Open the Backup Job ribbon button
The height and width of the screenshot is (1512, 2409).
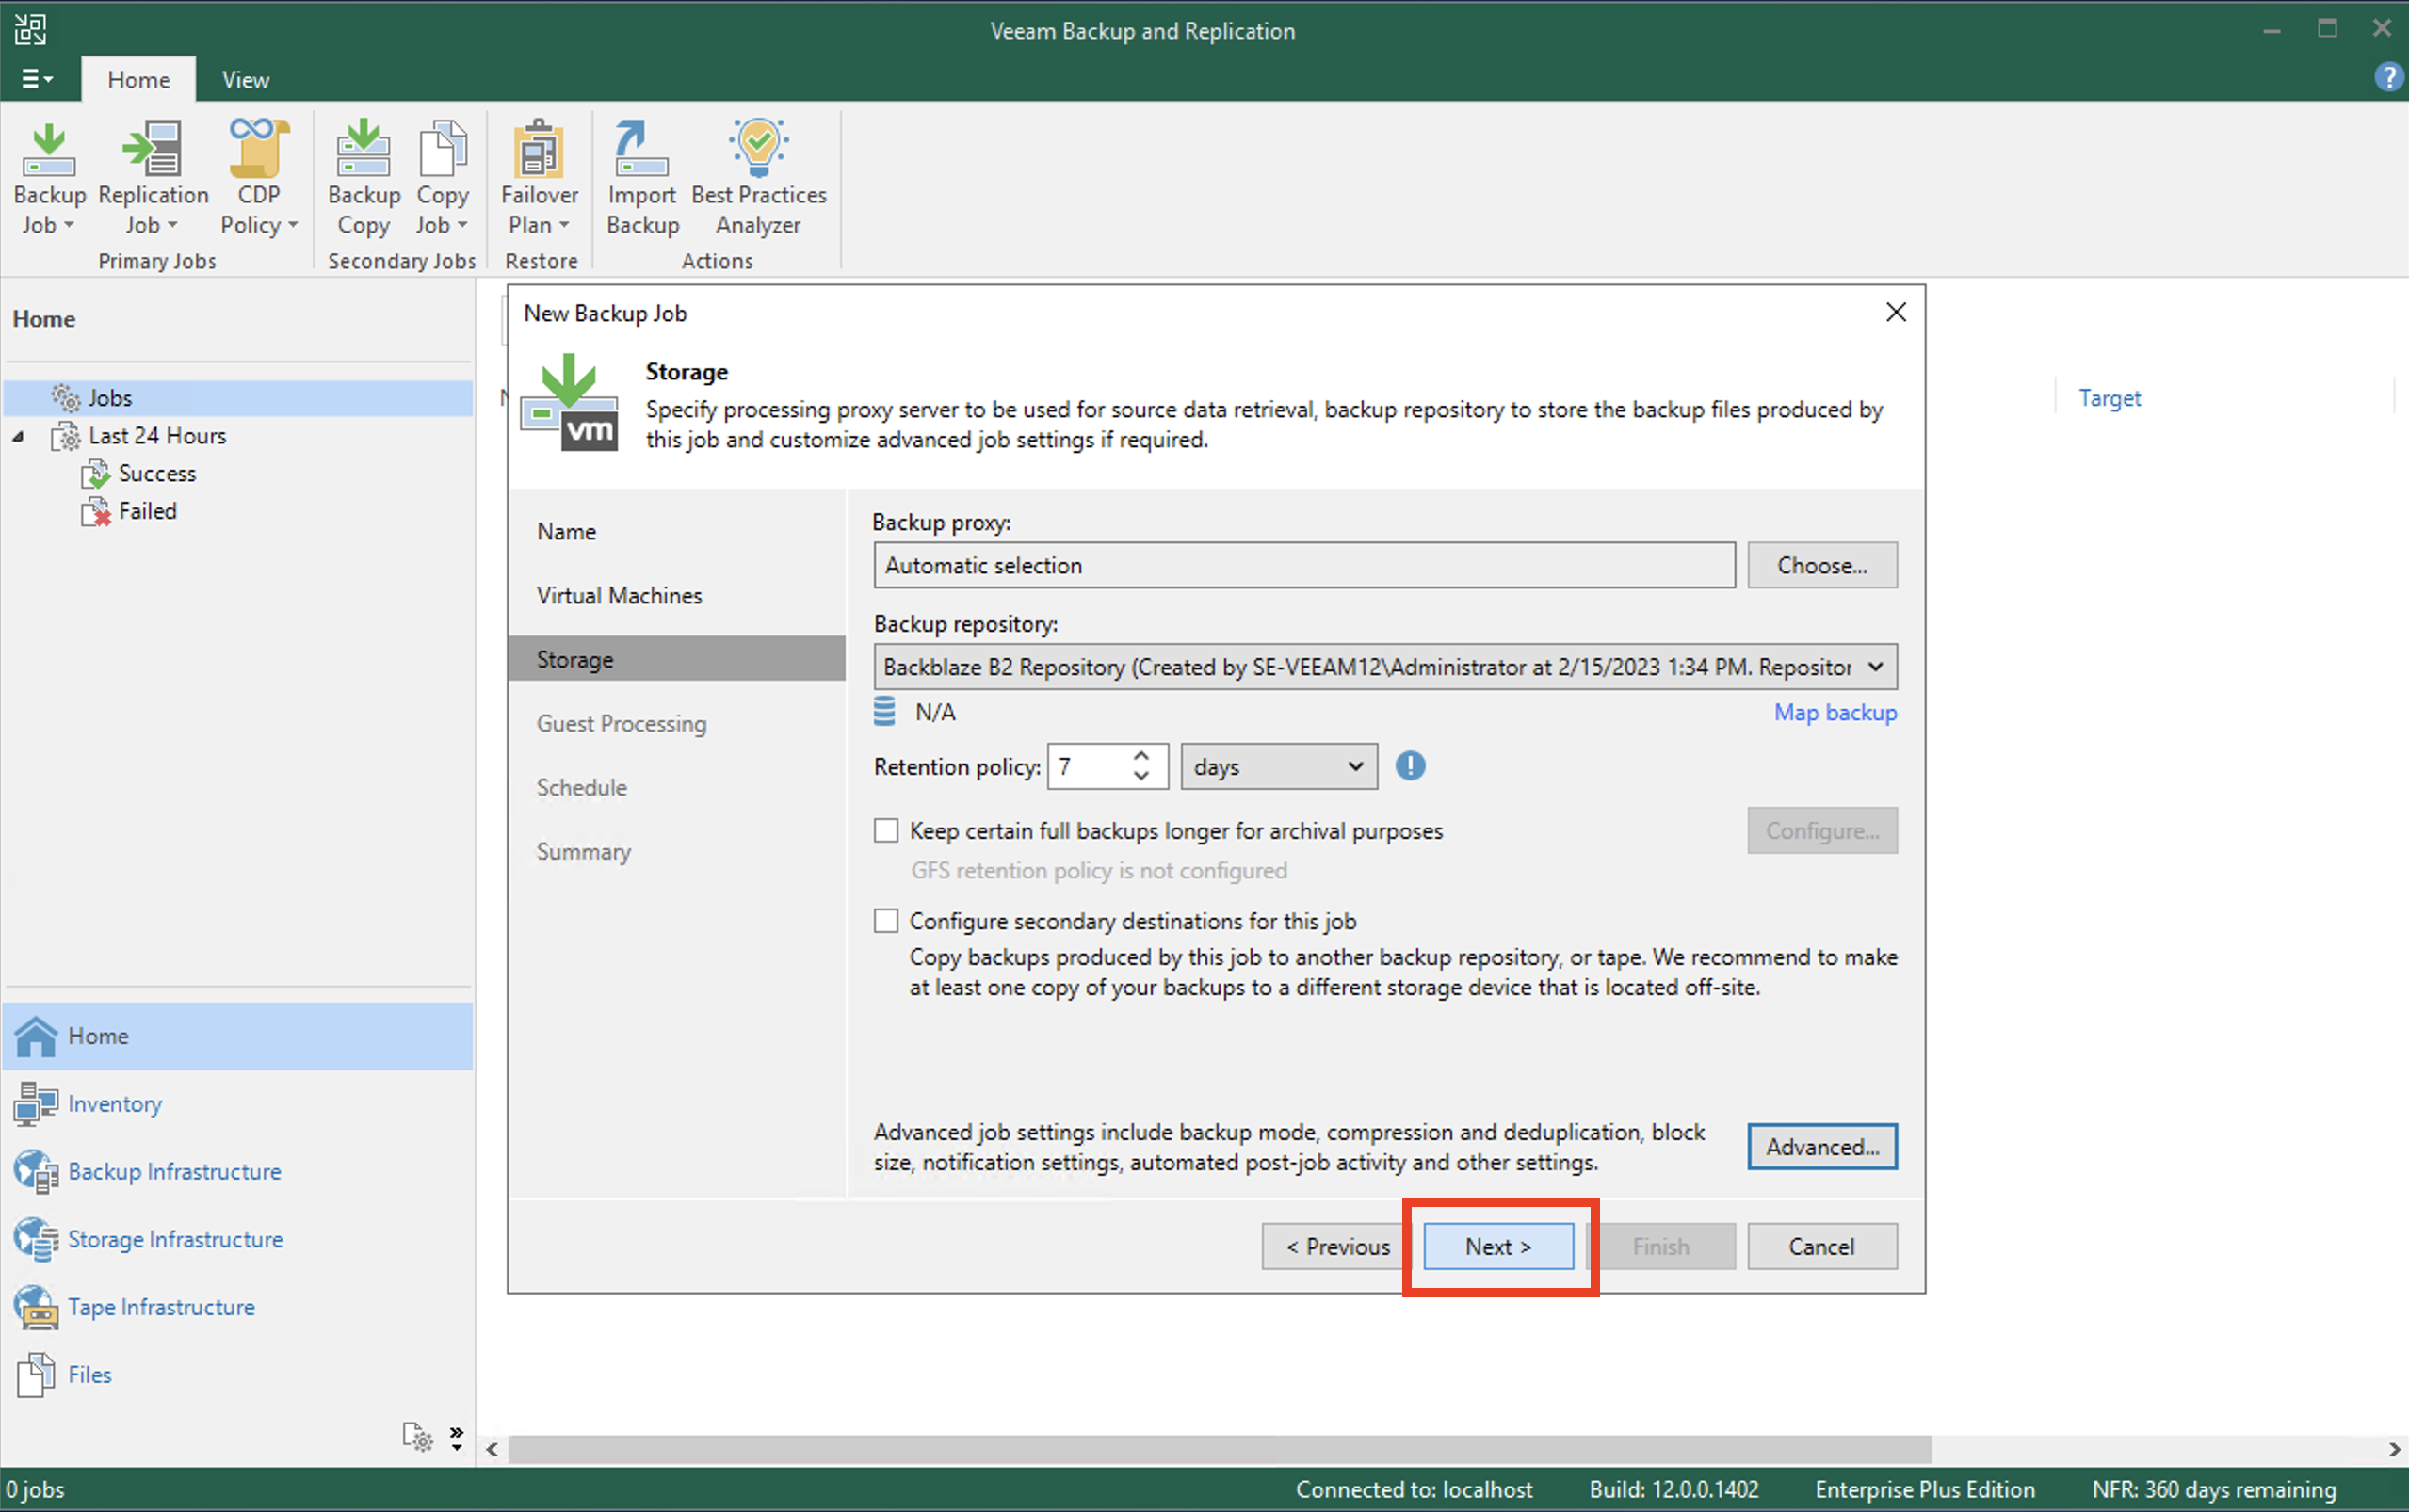pyautogui.click(x=49, y=178)
